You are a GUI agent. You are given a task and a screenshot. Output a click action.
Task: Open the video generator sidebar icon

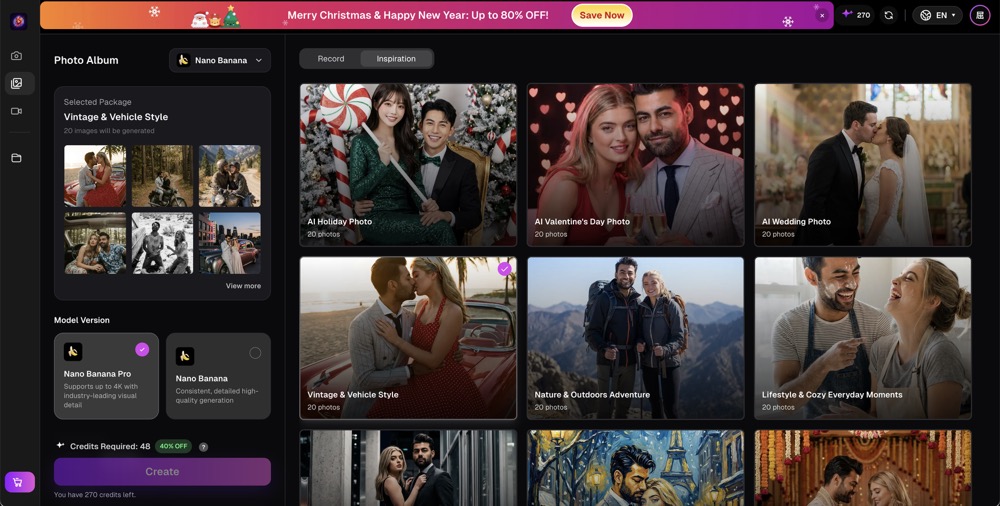click(x=17, y=111)
